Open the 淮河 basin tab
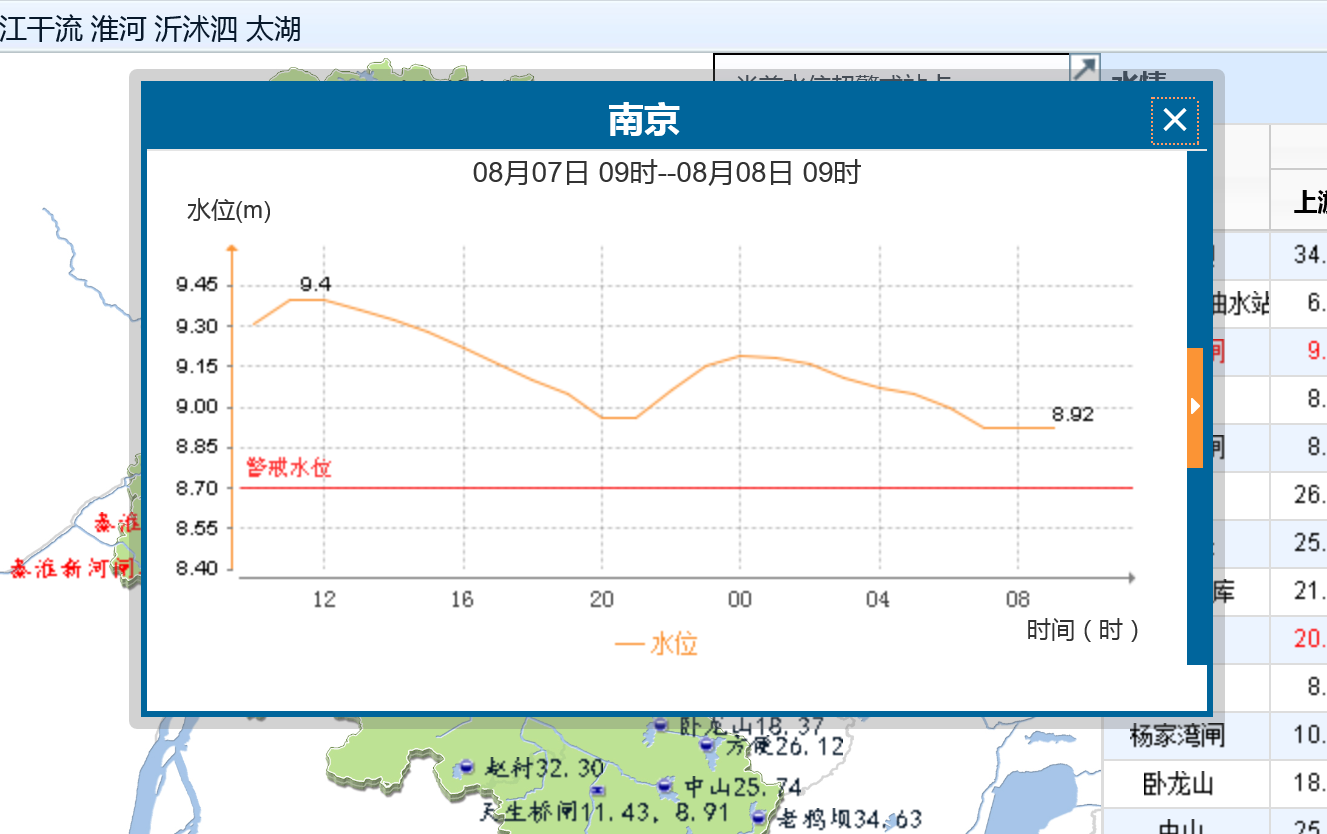This screenshot has height=834, width=1327. (118, 29)
